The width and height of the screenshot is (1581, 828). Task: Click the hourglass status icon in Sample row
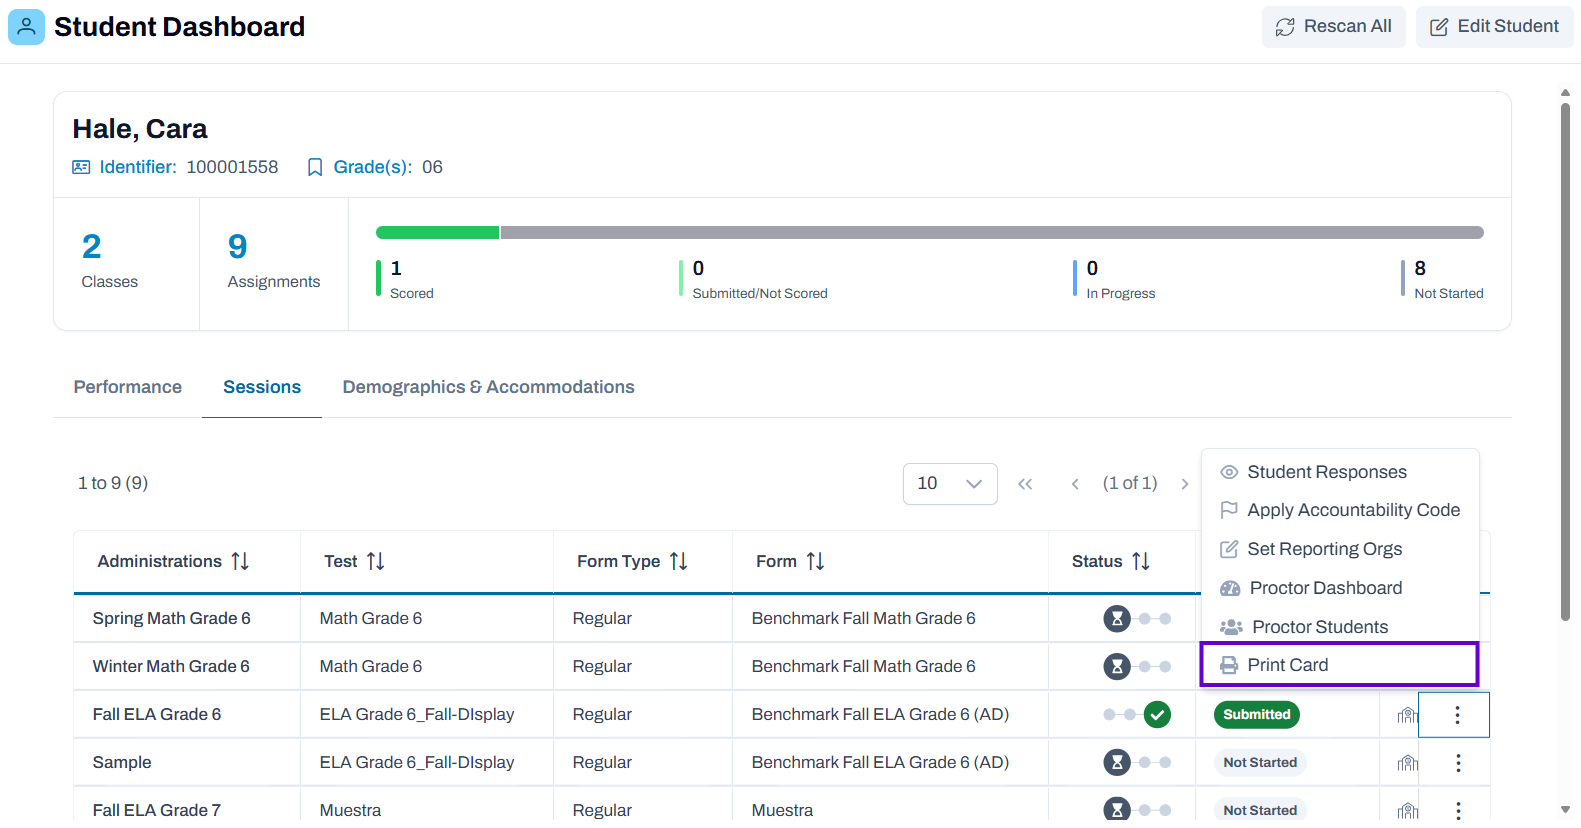(1117, 762)
